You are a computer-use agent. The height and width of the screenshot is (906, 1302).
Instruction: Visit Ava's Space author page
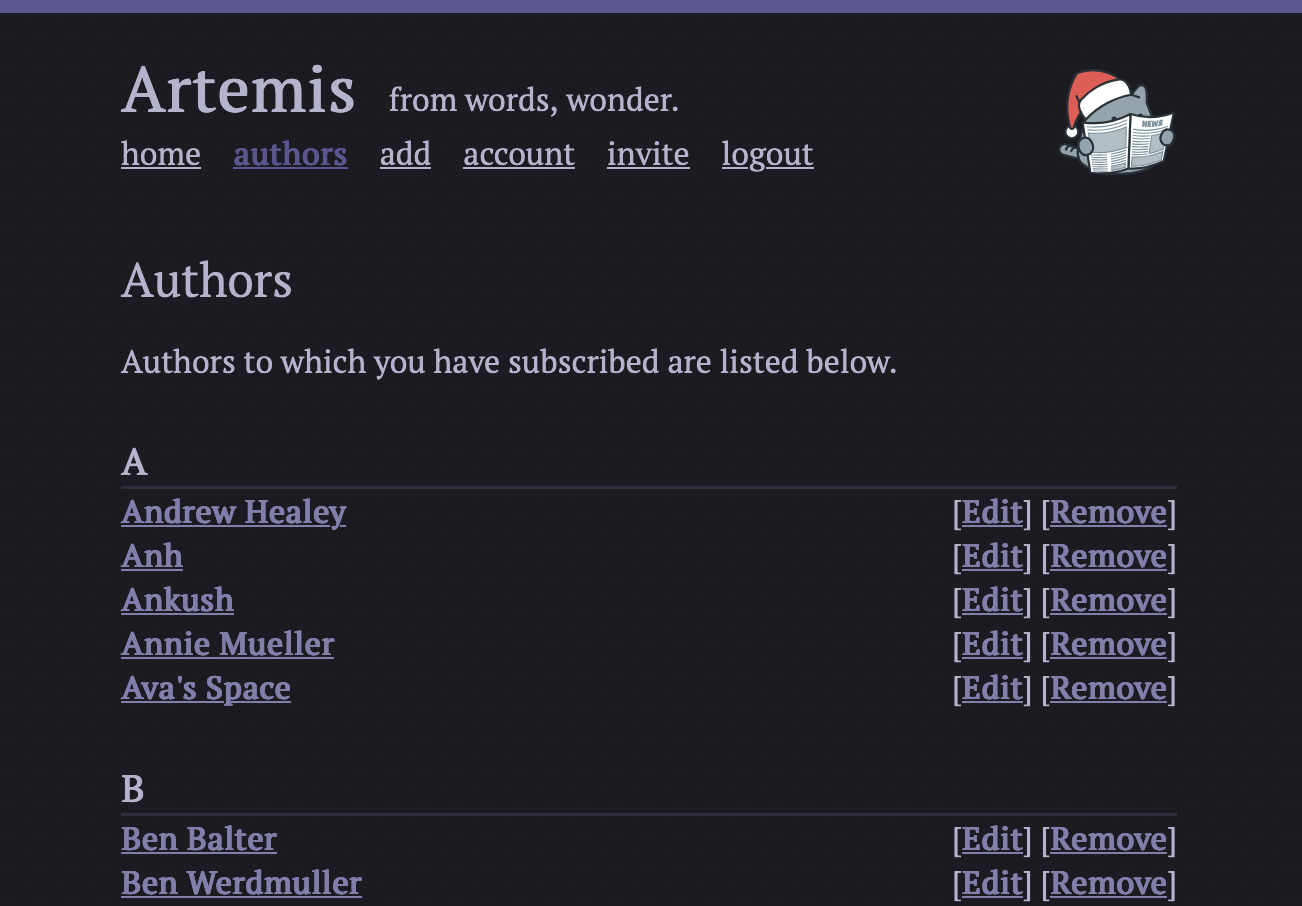(x=205, y=688)
